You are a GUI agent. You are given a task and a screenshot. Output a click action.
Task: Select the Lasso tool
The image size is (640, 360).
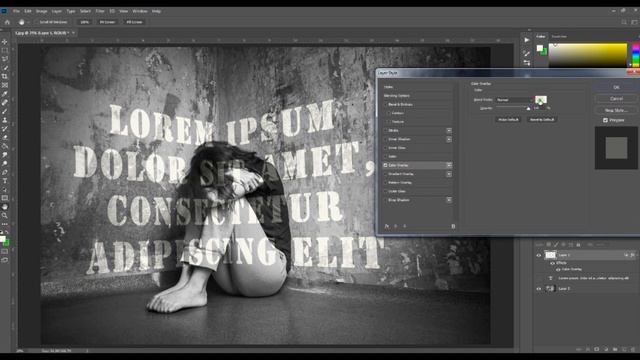click(x=5, y=59)
